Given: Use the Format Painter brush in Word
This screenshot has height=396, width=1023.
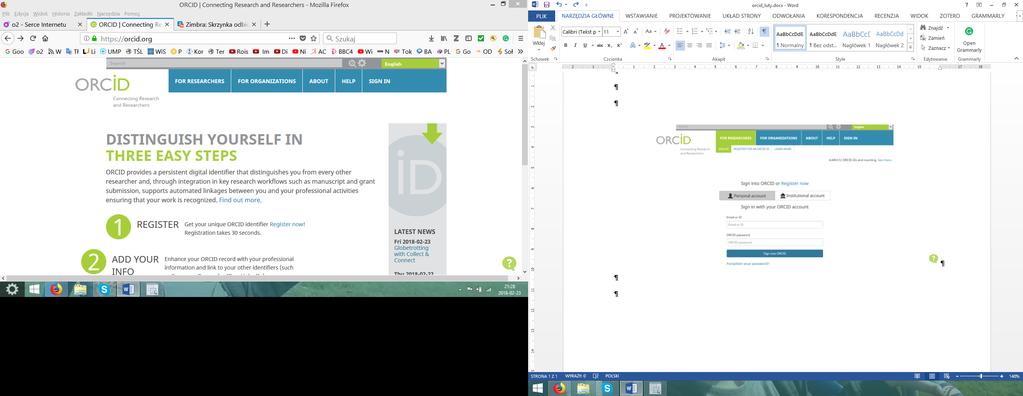Looking at the screenshot, I should [553, 47].
